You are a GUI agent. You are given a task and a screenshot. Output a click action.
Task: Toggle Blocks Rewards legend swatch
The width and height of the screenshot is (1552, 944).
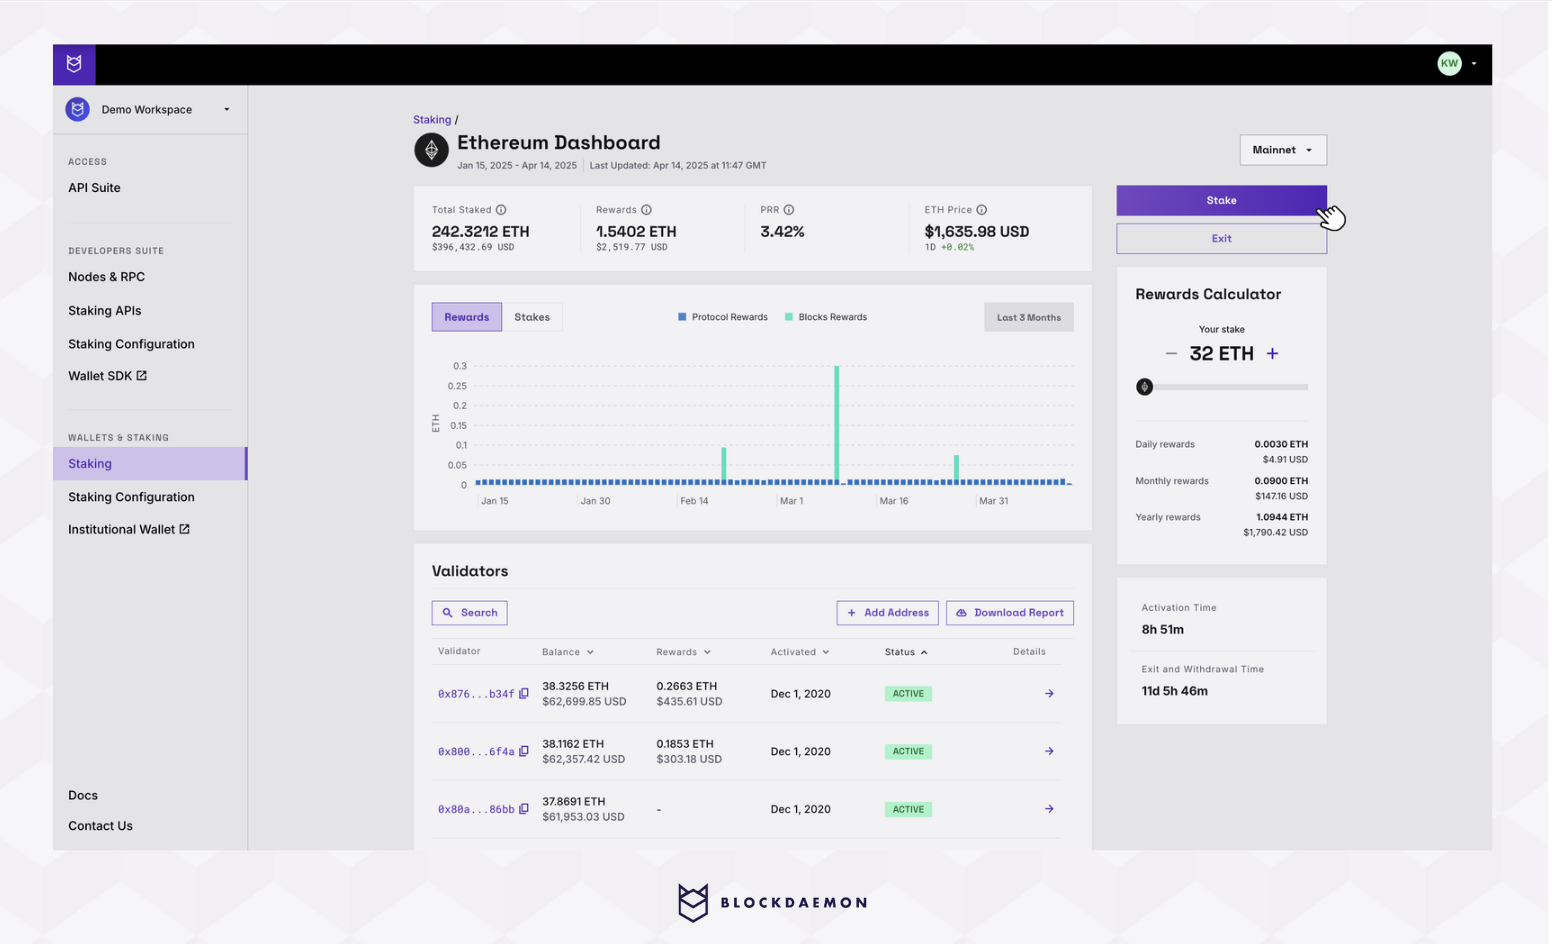point(789,317)
